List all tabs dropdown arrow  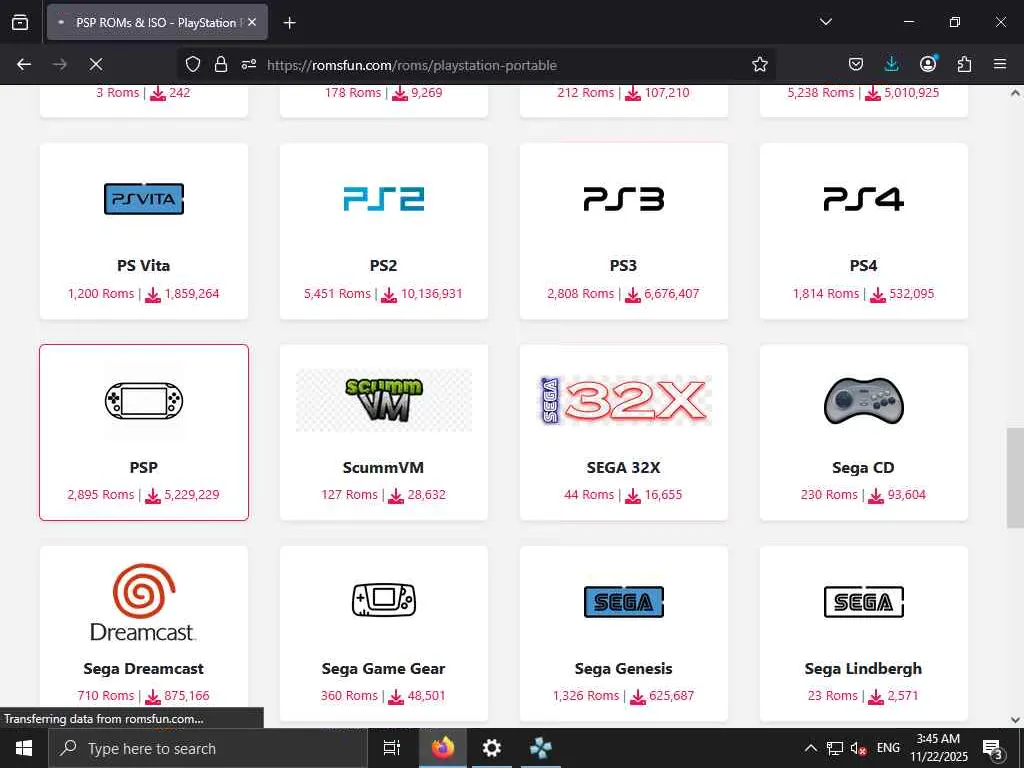click(x=825, y=22)
